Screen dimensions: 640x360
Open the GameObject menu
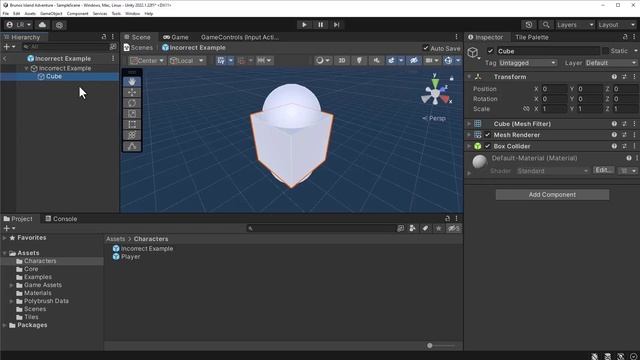(51, 13)
